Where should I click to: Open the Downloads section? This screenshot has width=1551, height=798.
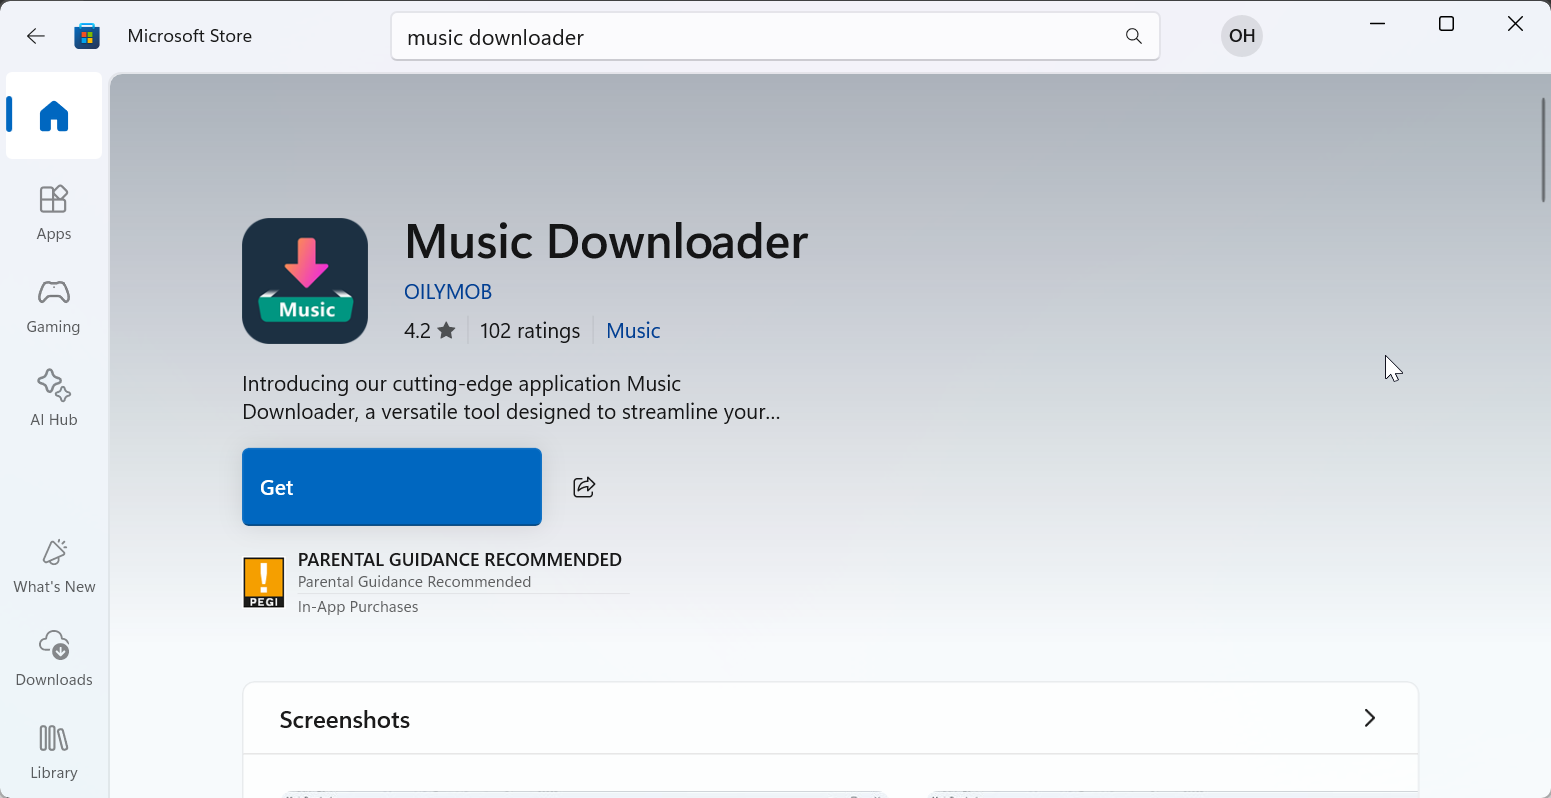point(54,658)
